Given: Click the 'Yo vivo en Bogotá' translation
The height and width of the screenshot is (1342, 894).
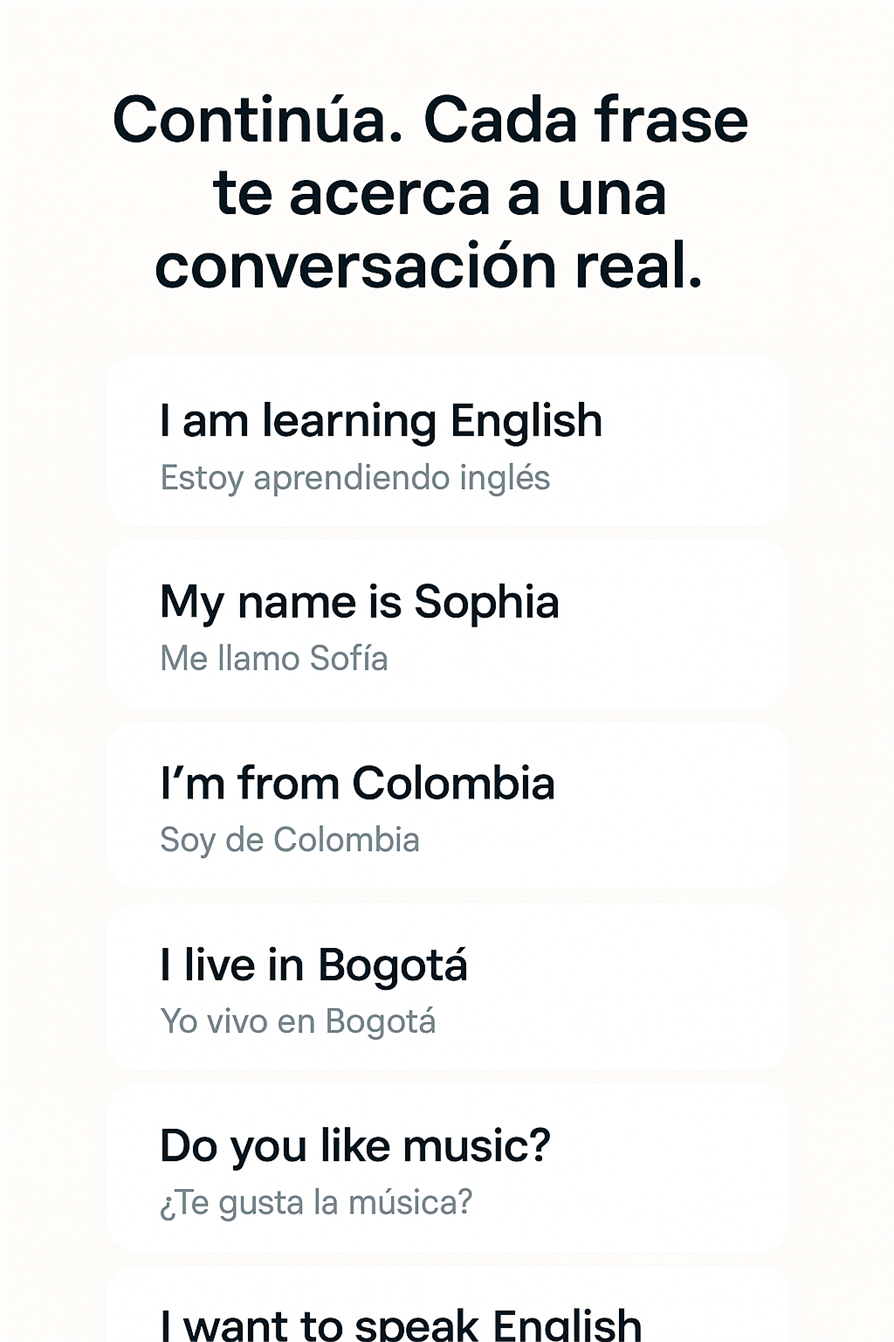Looking at the screenshot, I should [x=297, y=1021].
